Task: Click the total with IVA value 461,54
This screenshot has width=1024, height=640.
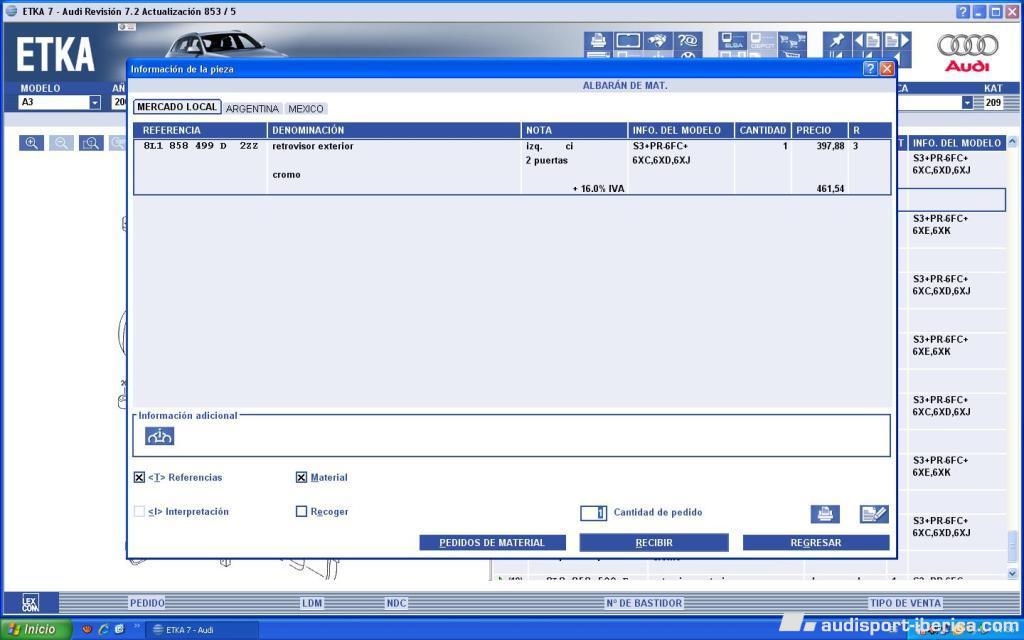Action: [x=830, y=189]
